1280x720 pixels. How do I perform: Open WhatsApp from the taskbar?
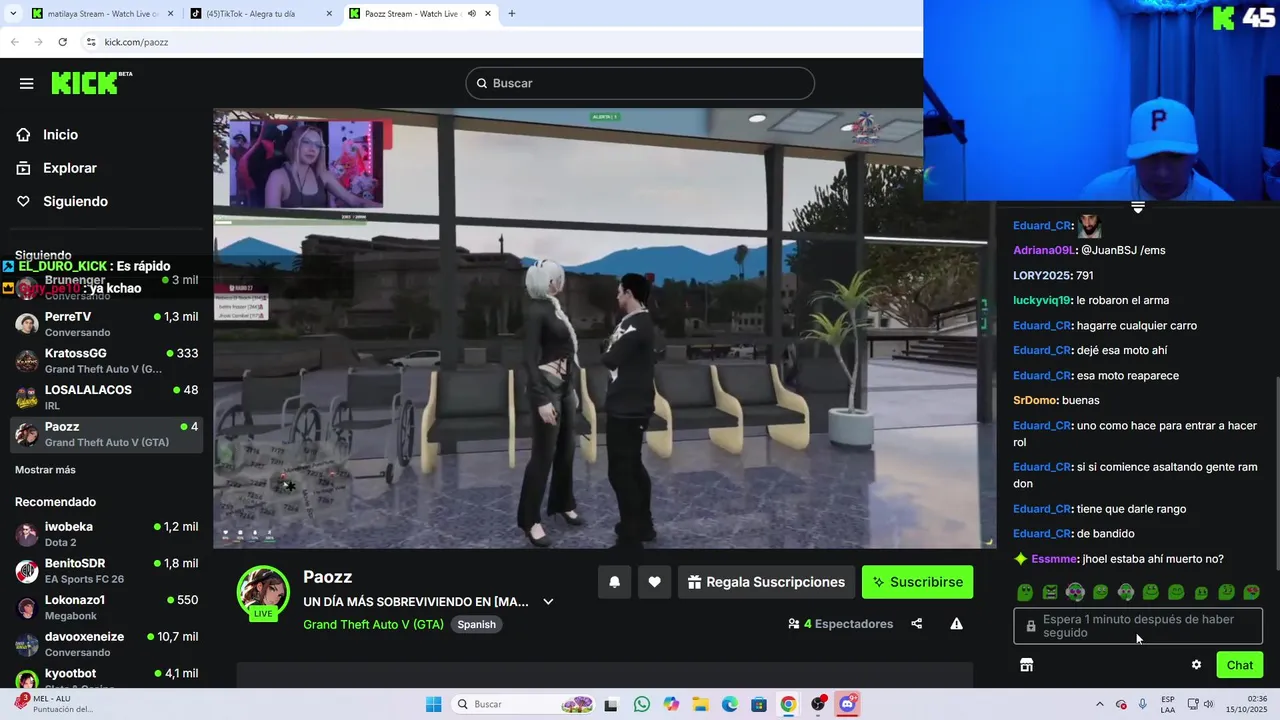point(641,704)
